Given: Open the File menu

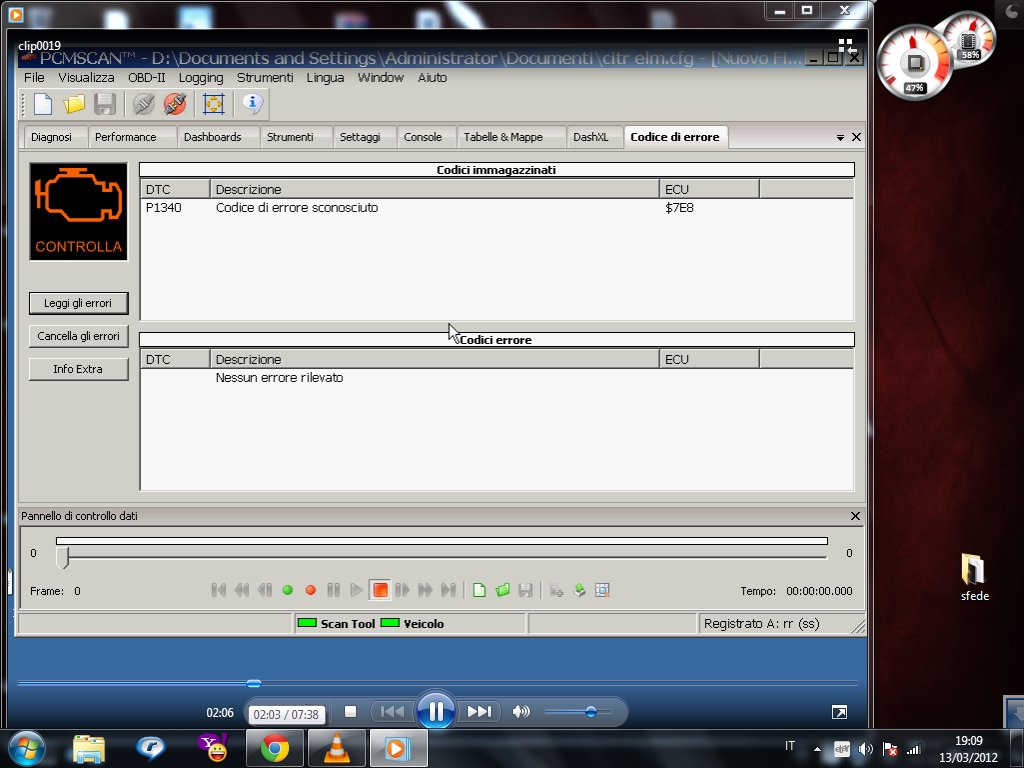Looking at the screenshot, I should [x=34, y=78].
